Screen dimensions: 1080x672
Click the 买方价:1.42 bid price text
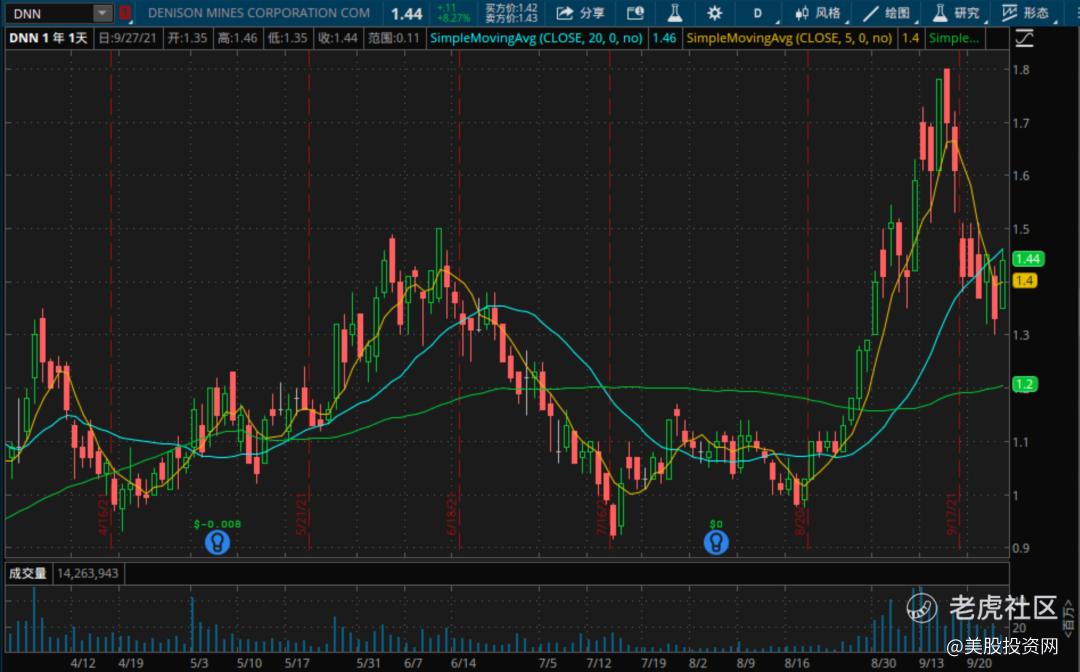click(511, 8)
